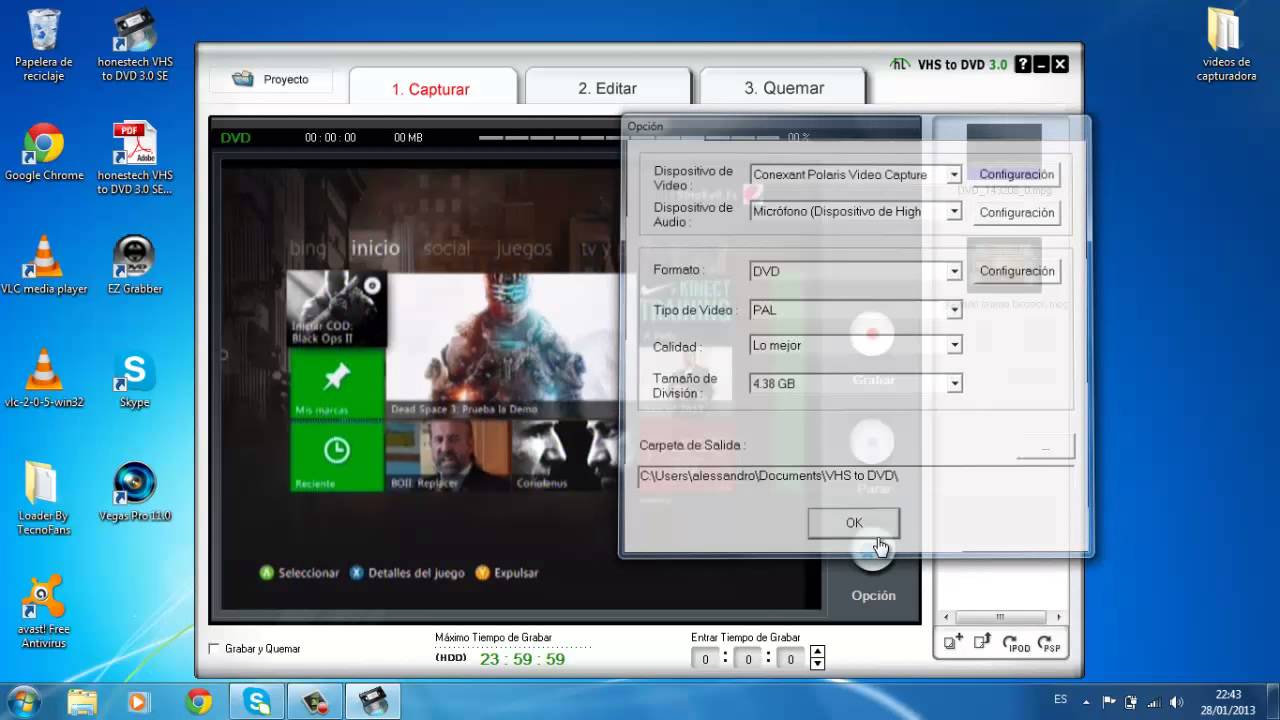Expand the Dispositivo de Audio dropdown
Screen dimensions: 1280x720
coord(954,212)
